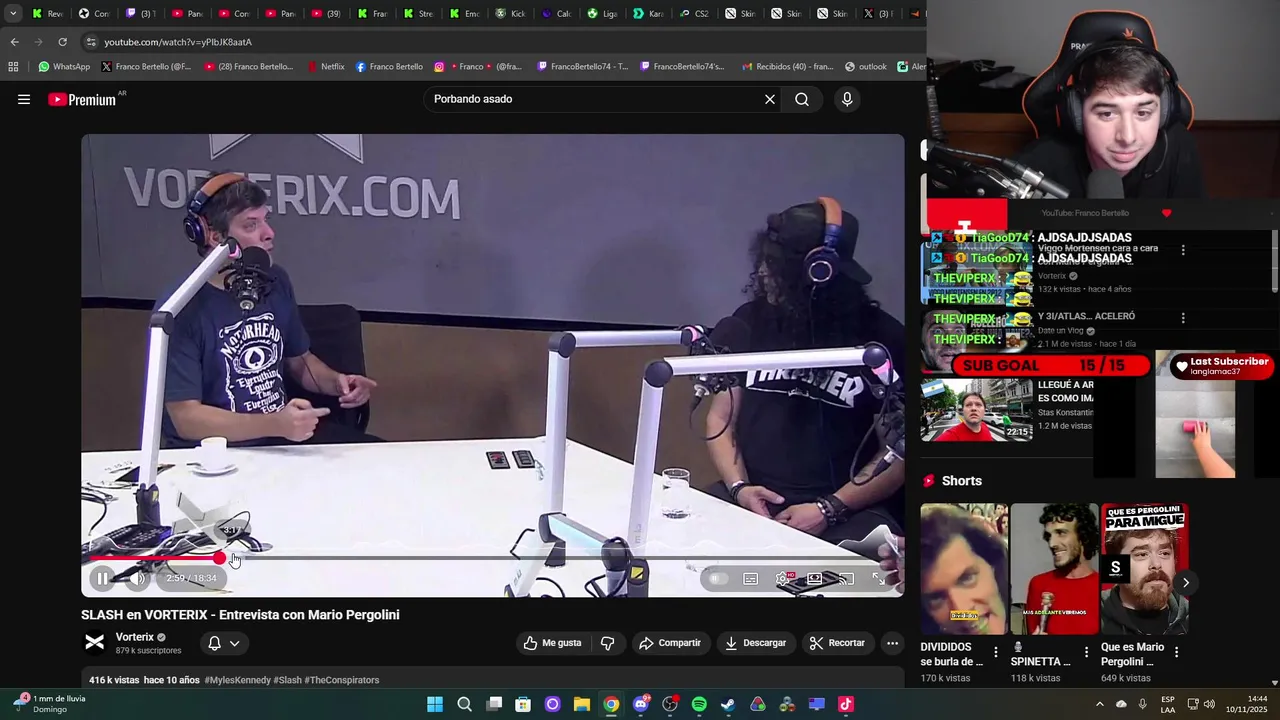The width and height of the screenshot is (1280, 720).
Task: Click the Compartir share button
Action: 670,643
